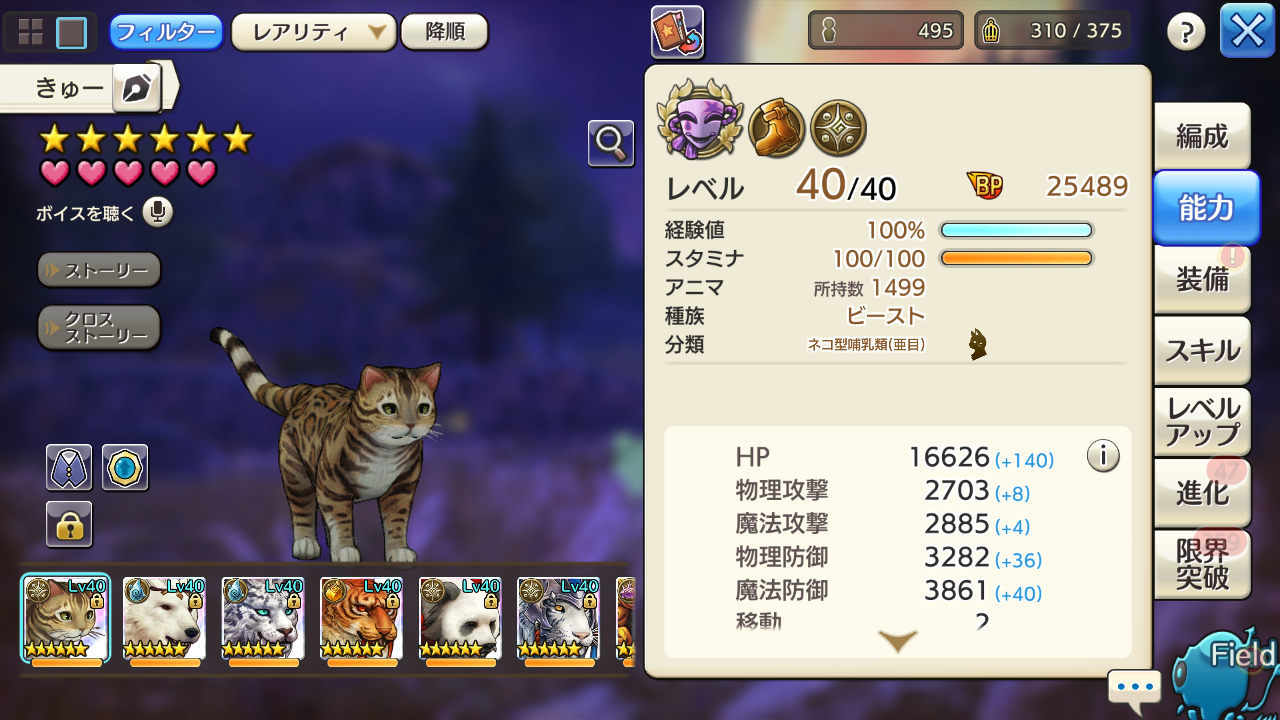This screenshot has width=1280, height=720.
Task: Open the card book icon at top
Action: point(677,32)
